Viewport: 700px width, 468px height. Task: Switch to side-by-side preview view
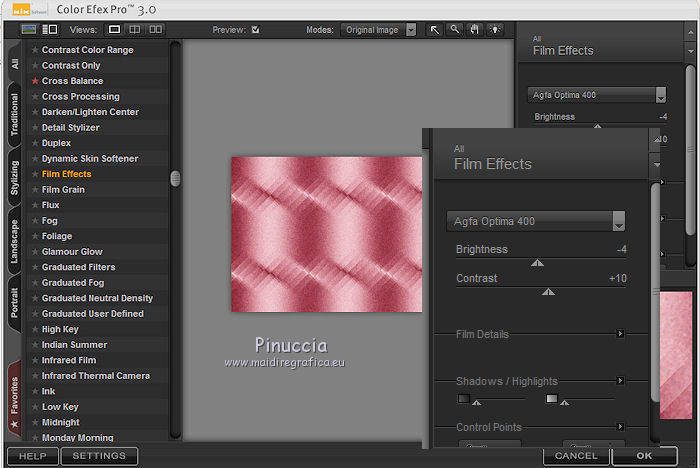[x=156, y=30]
